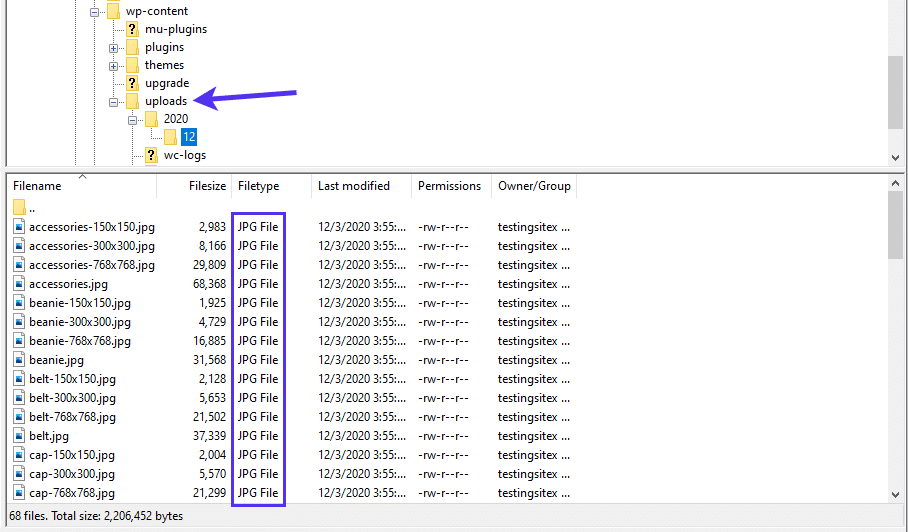The width and height of the screenshot is (908, 532).
Task: Click the wc-logs question mark folder icon
Action: 151,156
